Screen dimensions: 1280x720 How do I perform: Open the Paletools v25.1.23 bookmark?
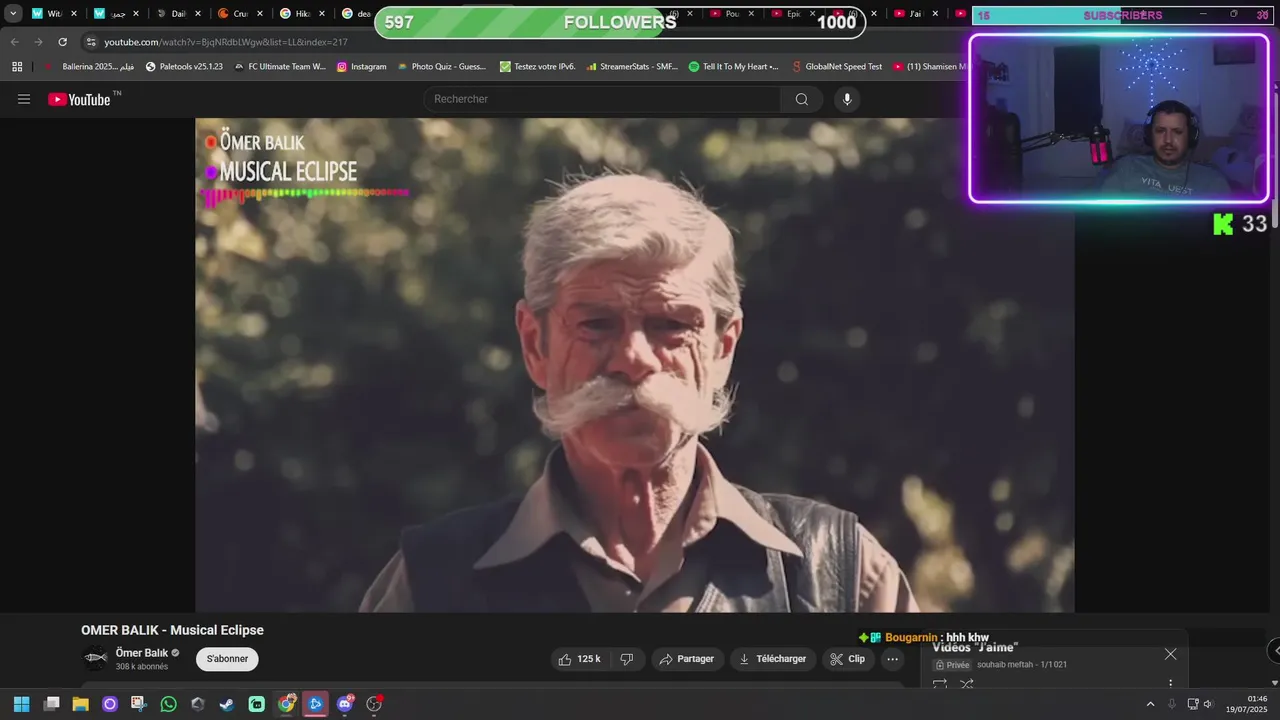pyautogui.click(x=184, y=67)
